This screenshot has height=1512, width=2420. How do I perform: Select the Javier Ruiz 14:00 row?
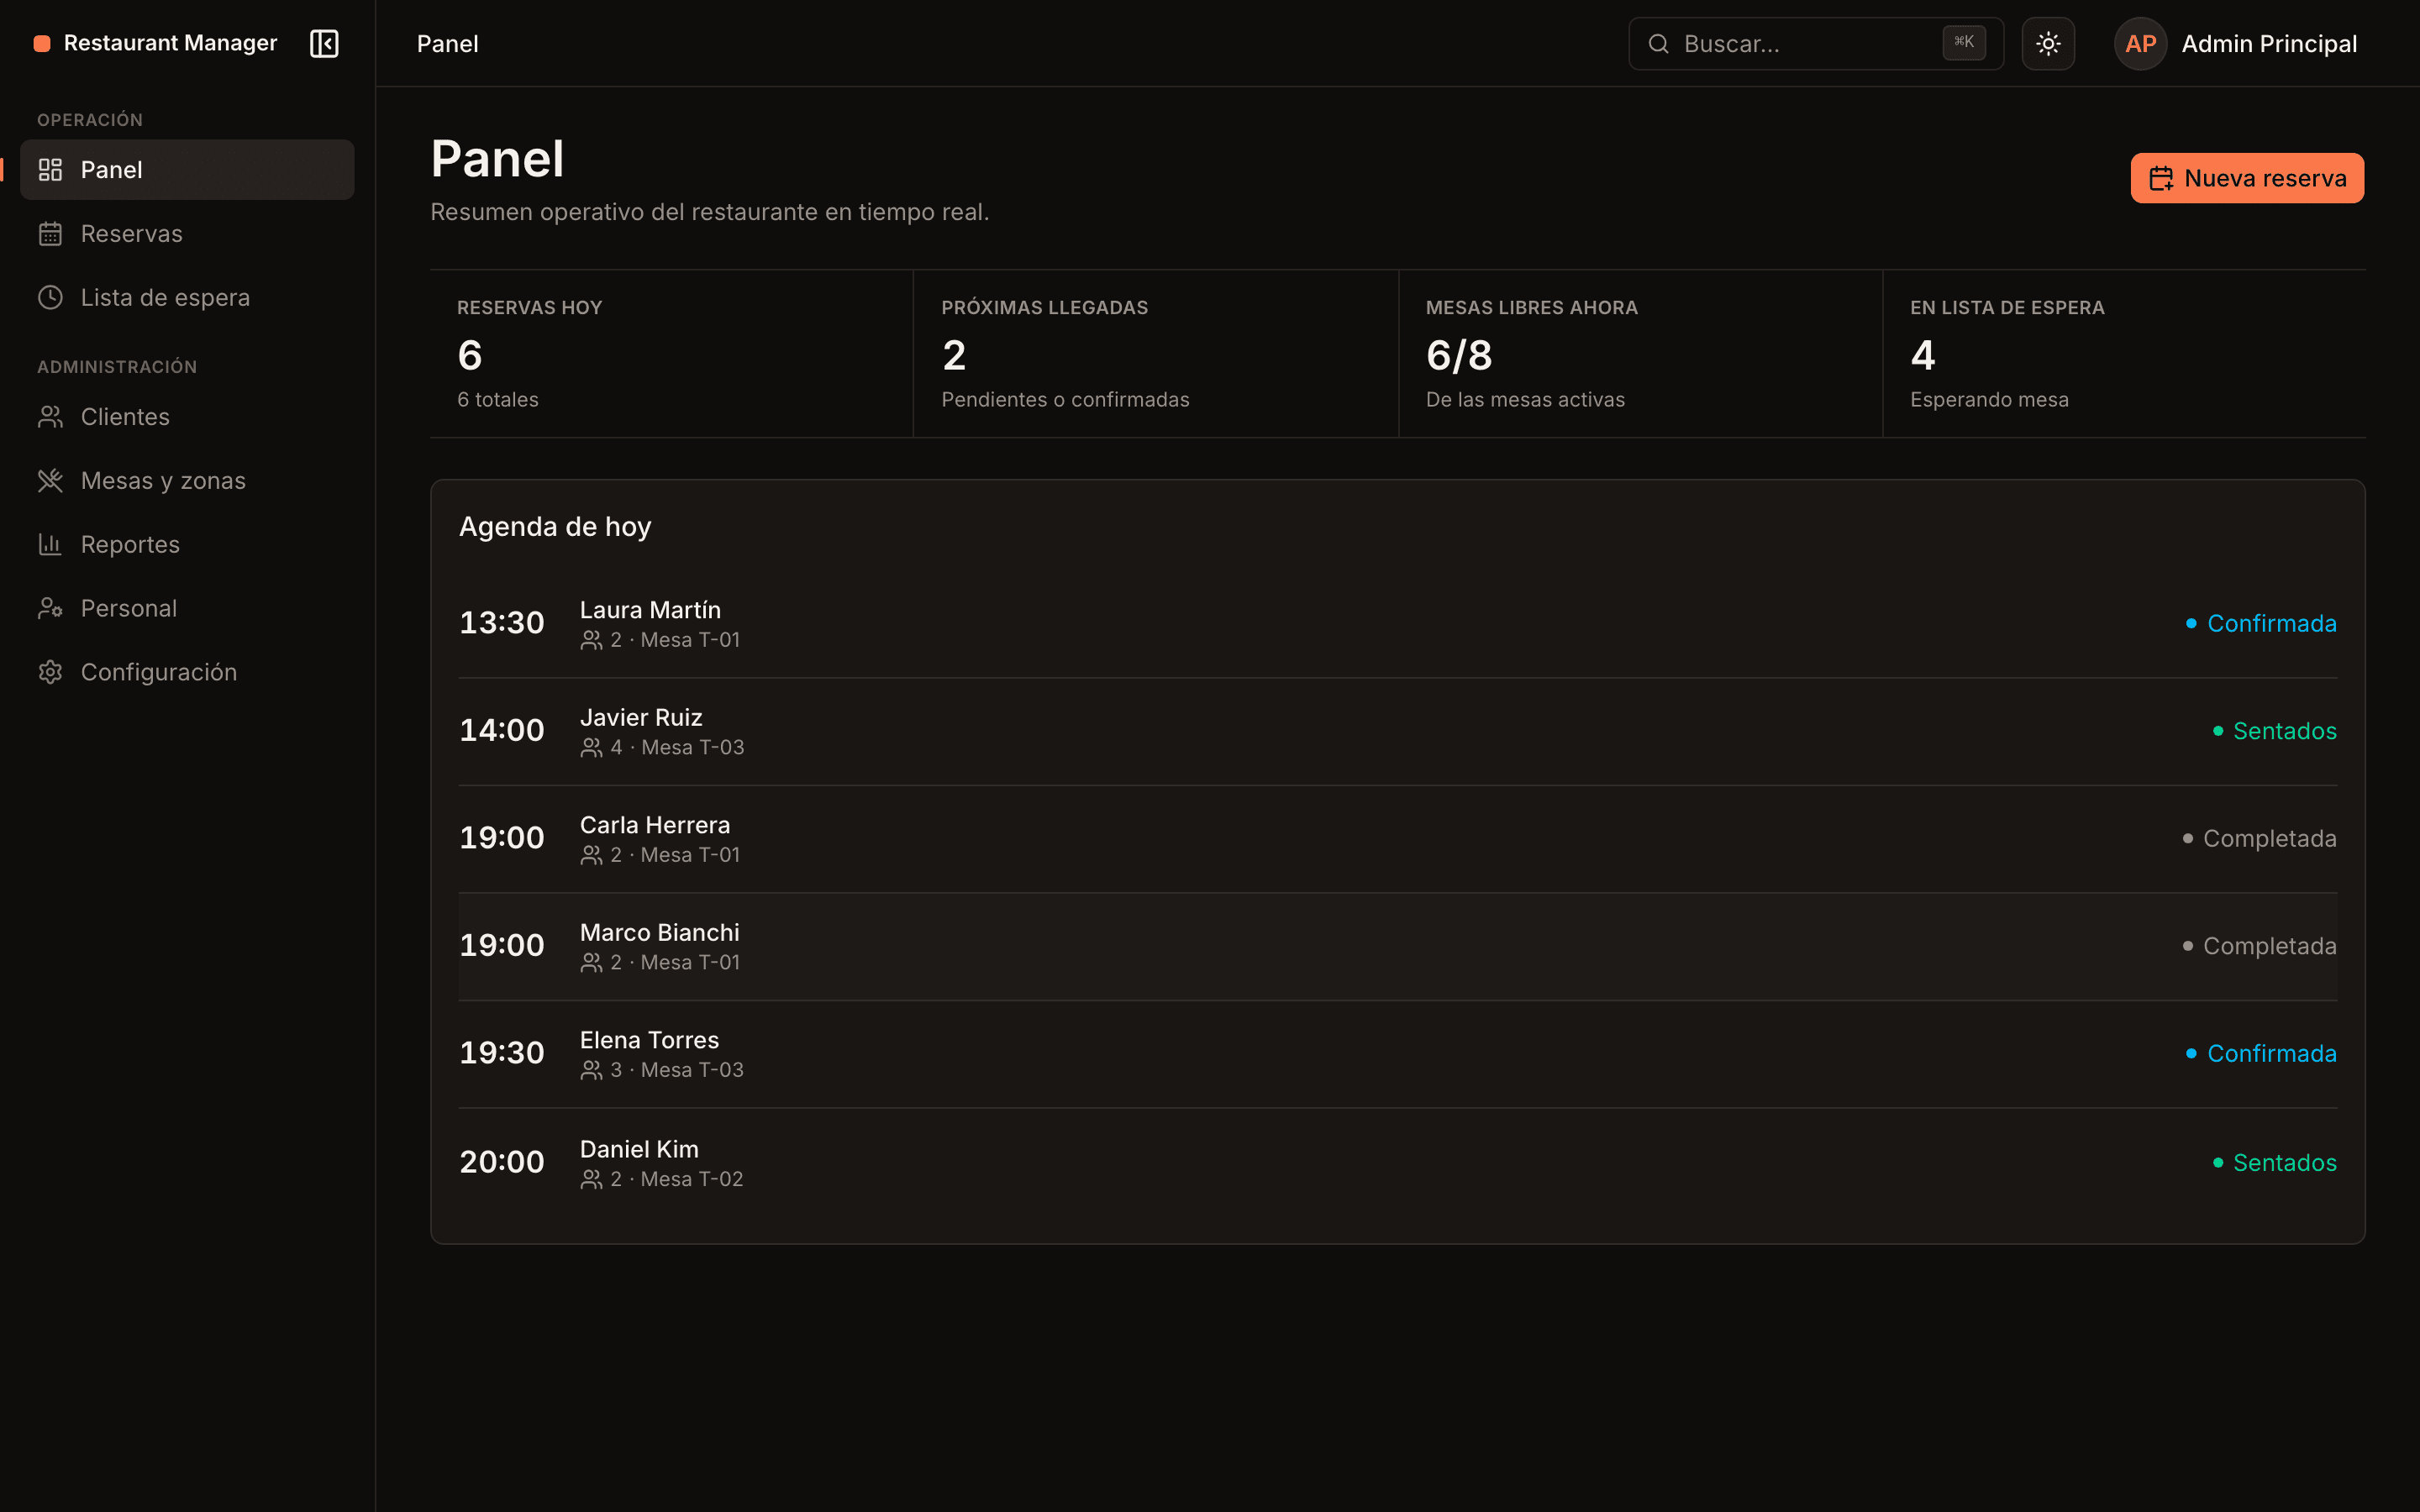1397,731
